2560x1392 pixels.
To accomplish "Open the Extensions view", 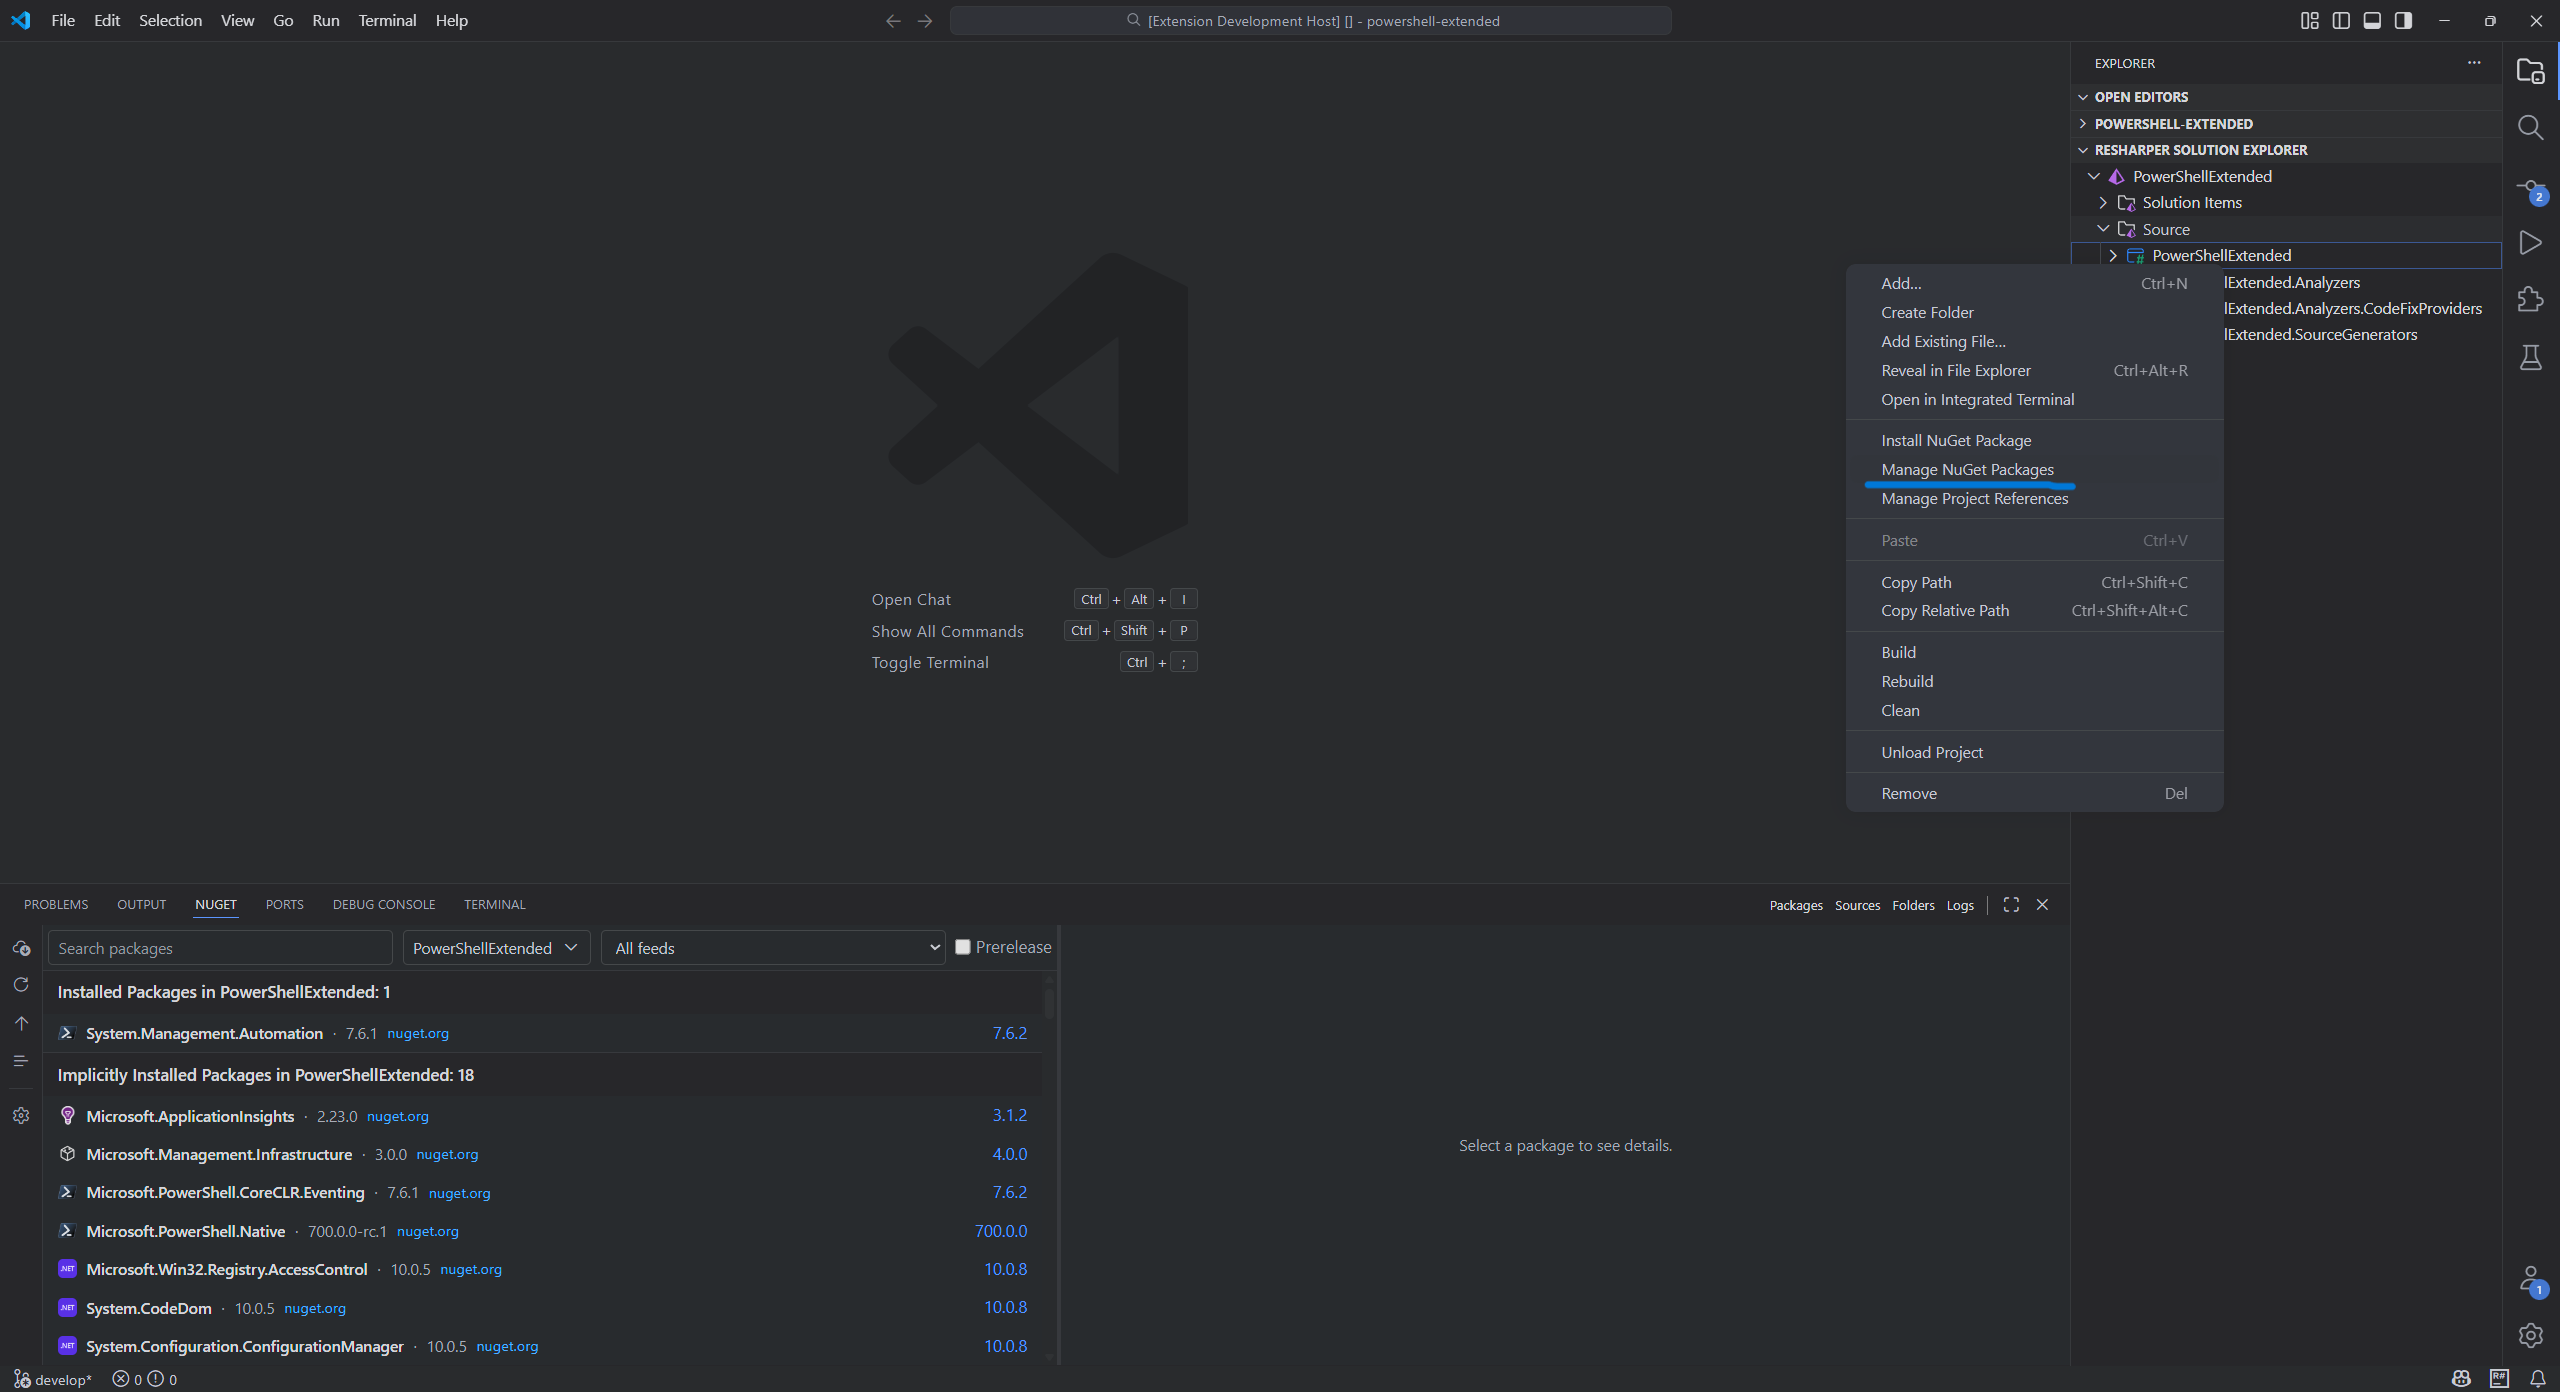I will (x=2530, y=300).
